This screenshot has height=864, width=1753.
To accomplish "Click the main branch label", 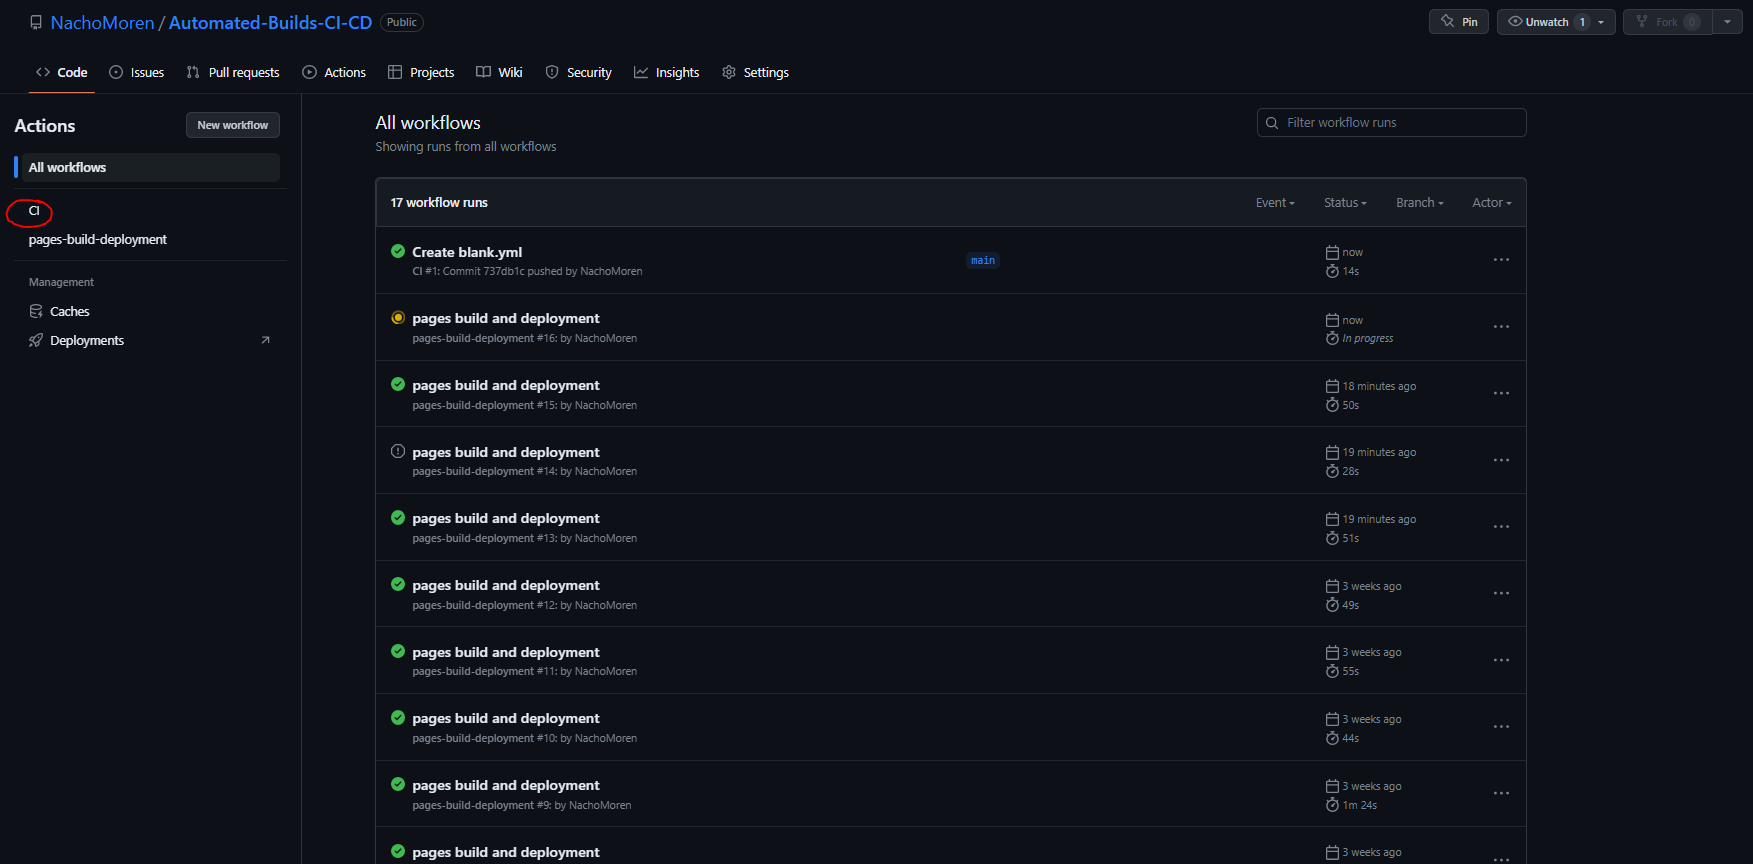I will [983, 260].
